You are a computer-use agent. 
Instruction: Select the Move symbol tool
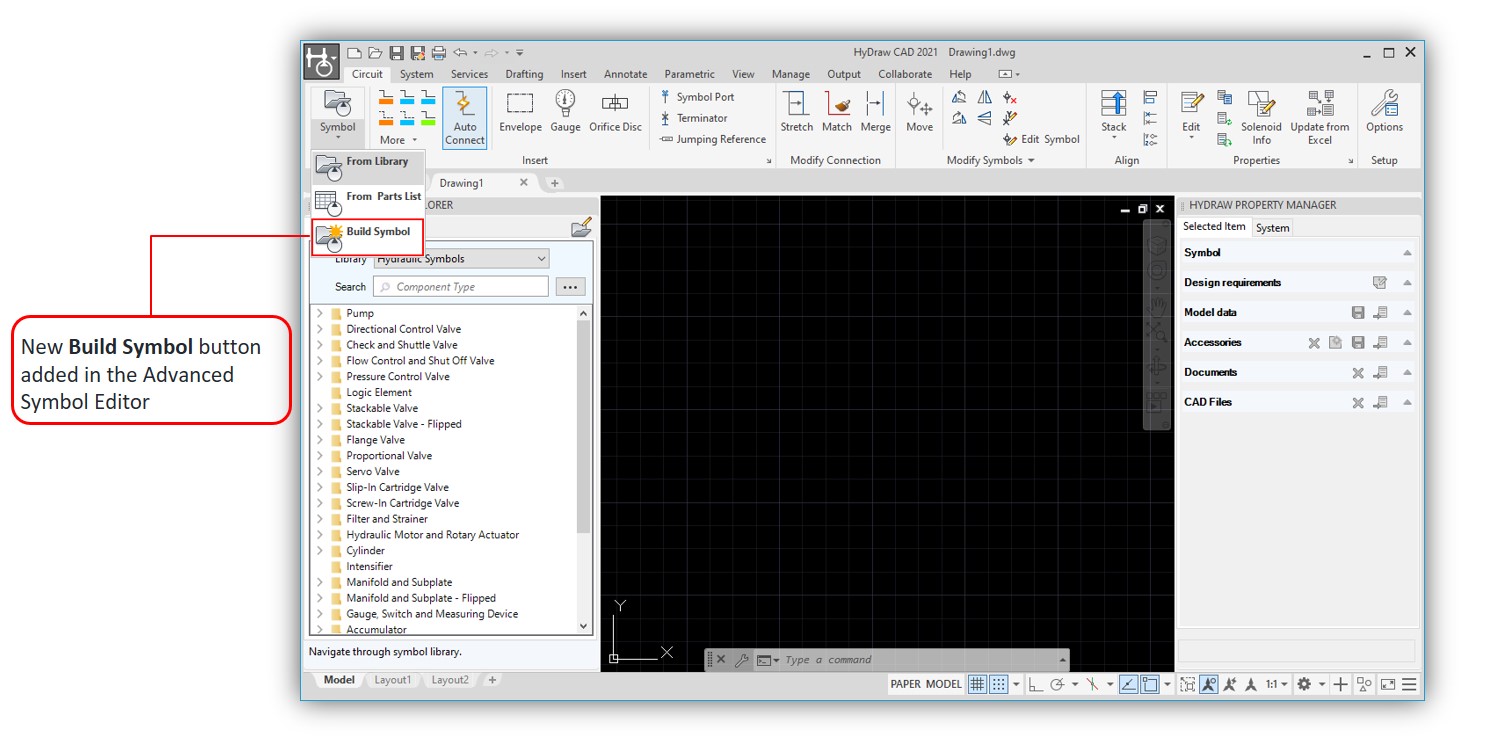pyautogui.click(x=920, y=112)
